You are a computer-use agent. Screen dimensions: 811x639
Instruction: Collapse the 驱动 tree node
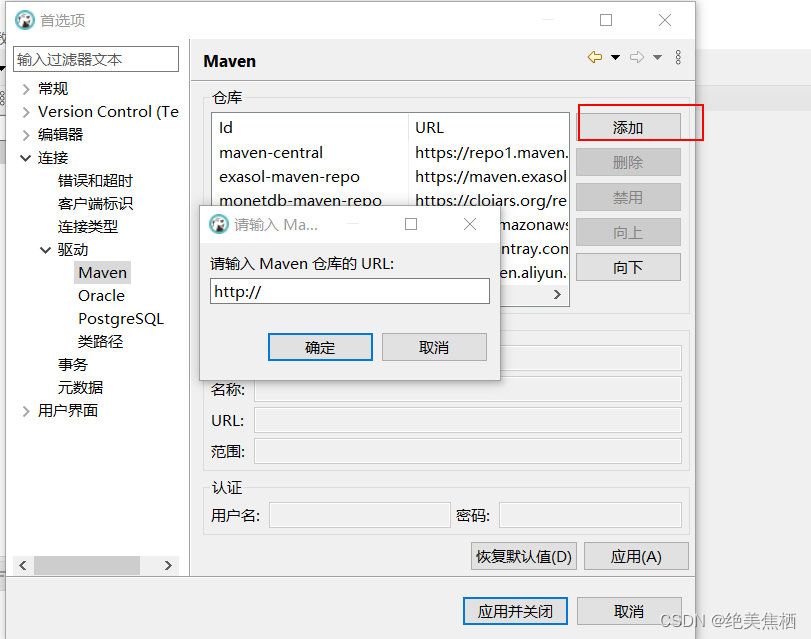tap(45, 250)
